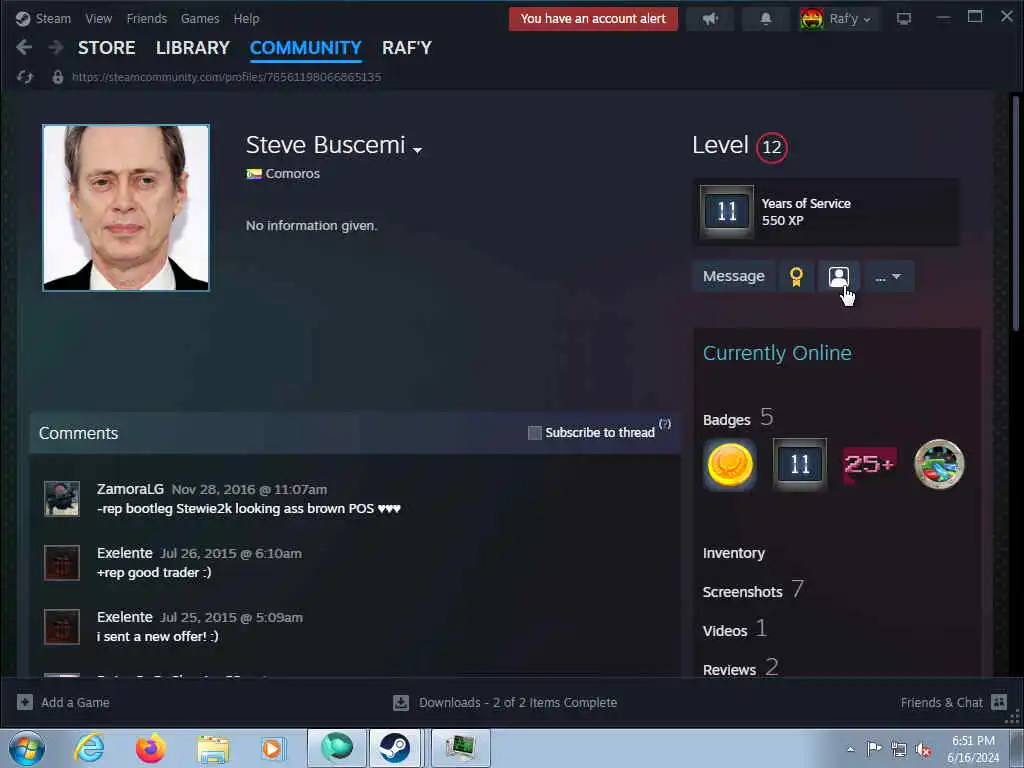Open the announcements megaphone icon
The image size is (1024, 768).
coord(711,19)
